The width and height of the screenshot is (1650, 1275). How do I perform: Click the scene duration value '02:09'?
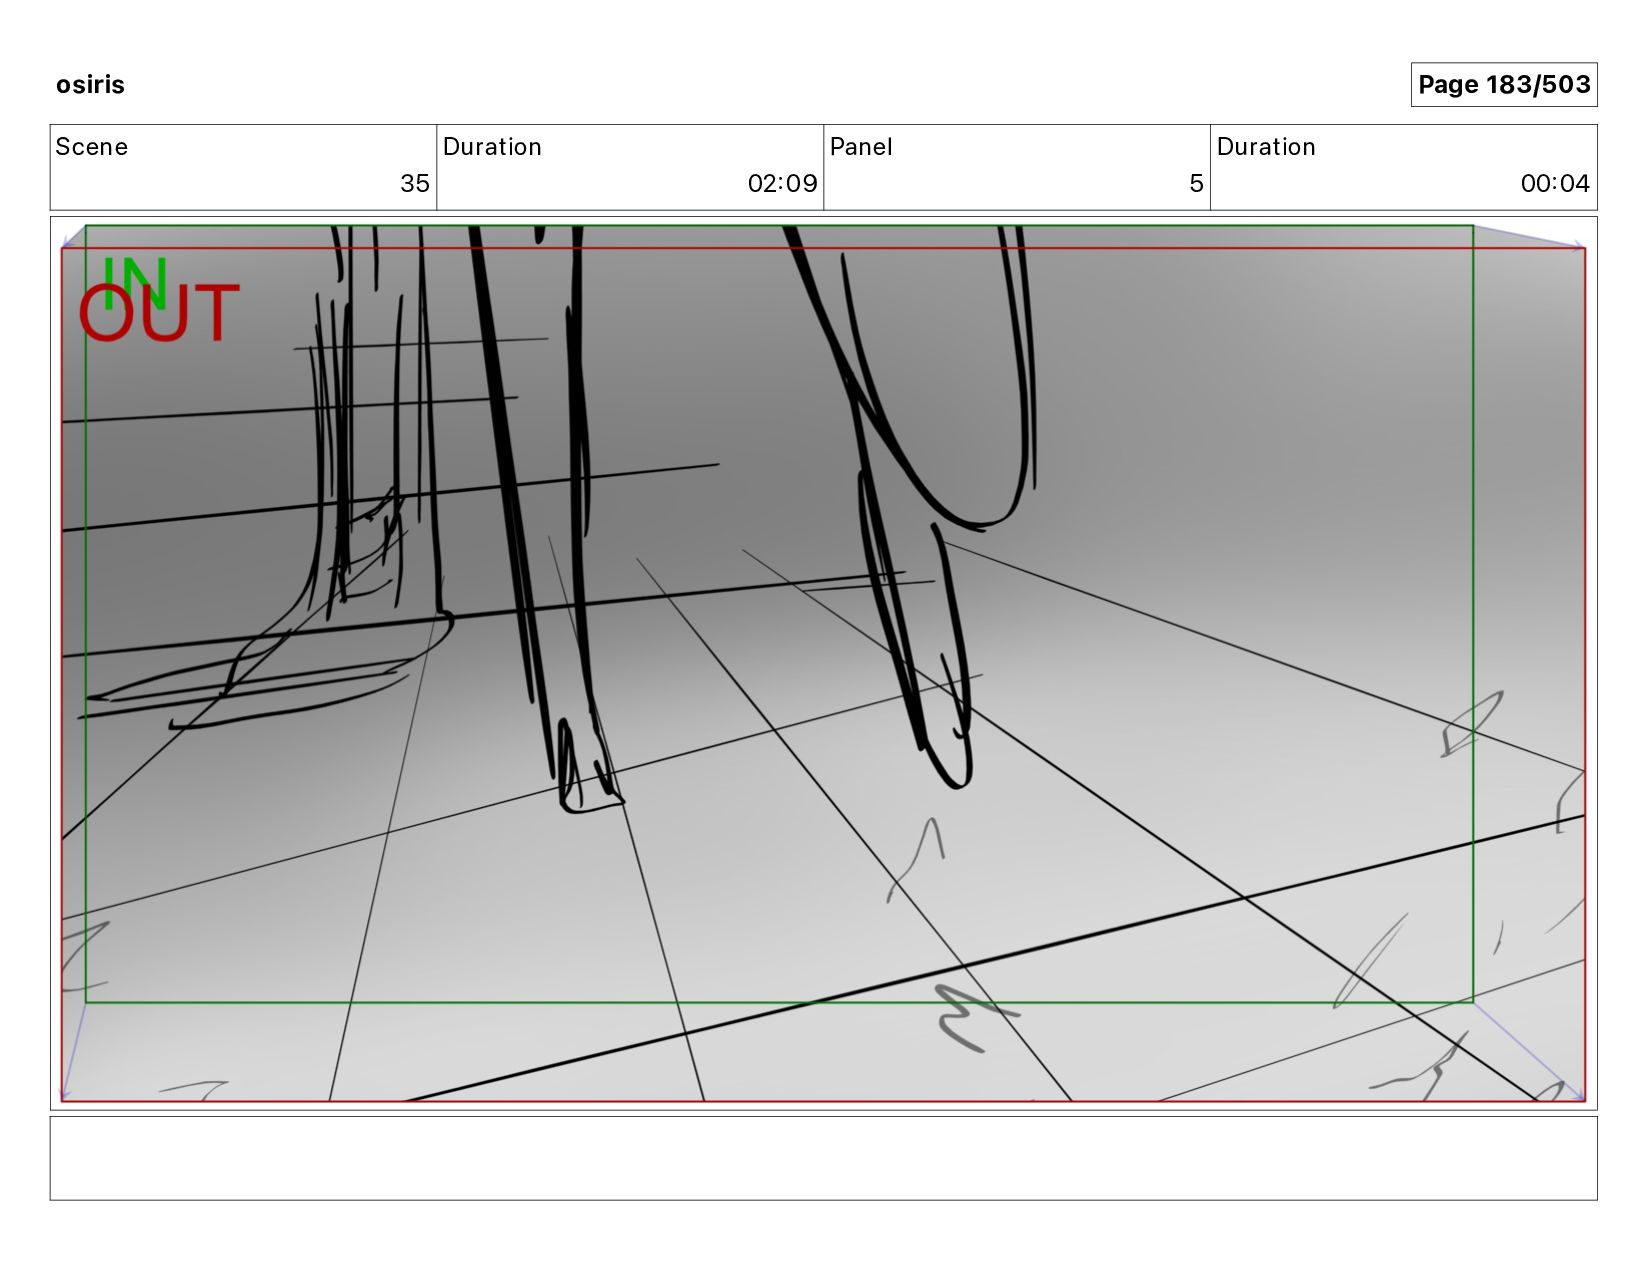pyautogui.click(x=782, y=183)
